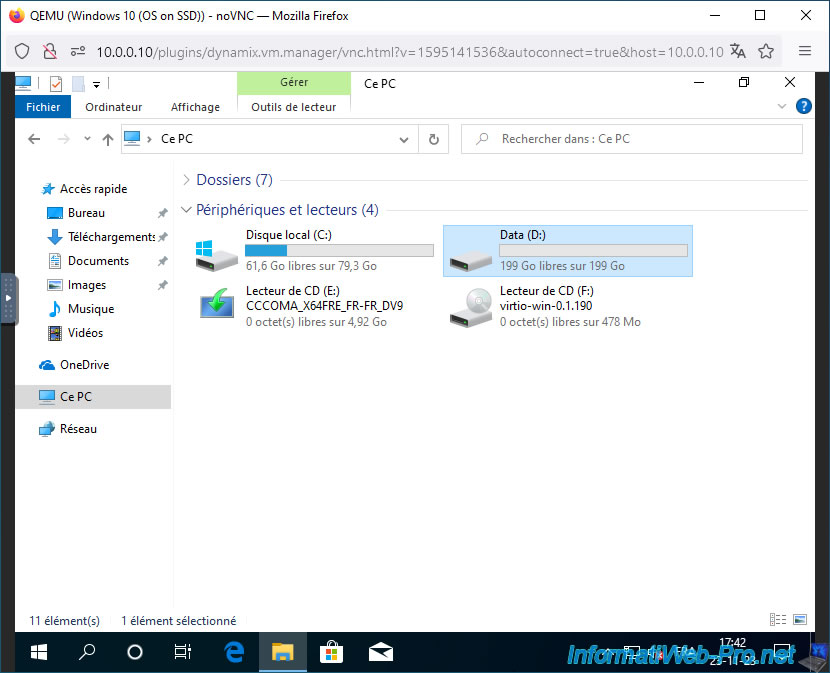
Task: Switch to details view in status bar
Action: 778,620
